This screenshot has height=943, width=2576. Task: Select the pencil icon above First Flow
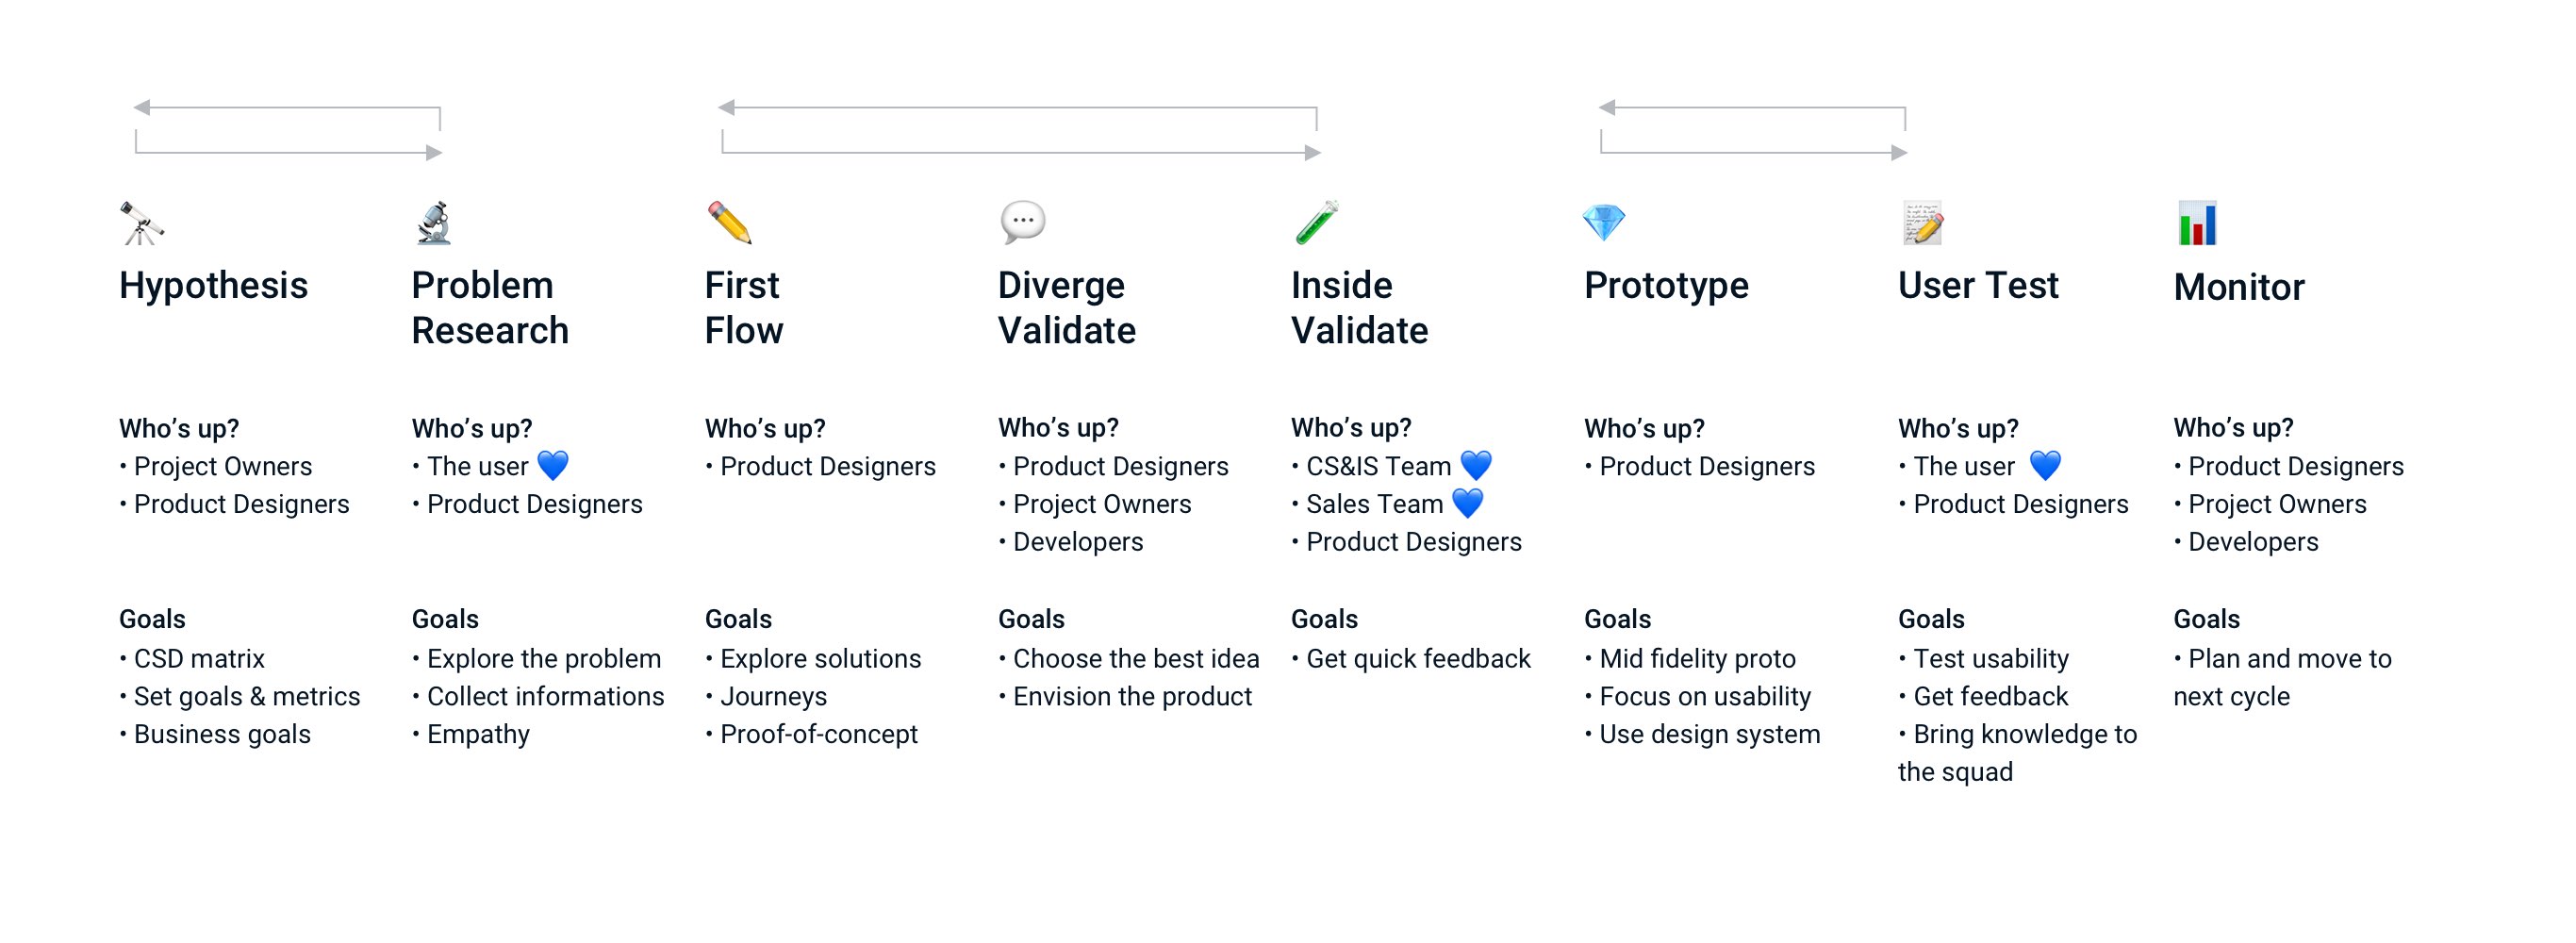tap(729, 223)
